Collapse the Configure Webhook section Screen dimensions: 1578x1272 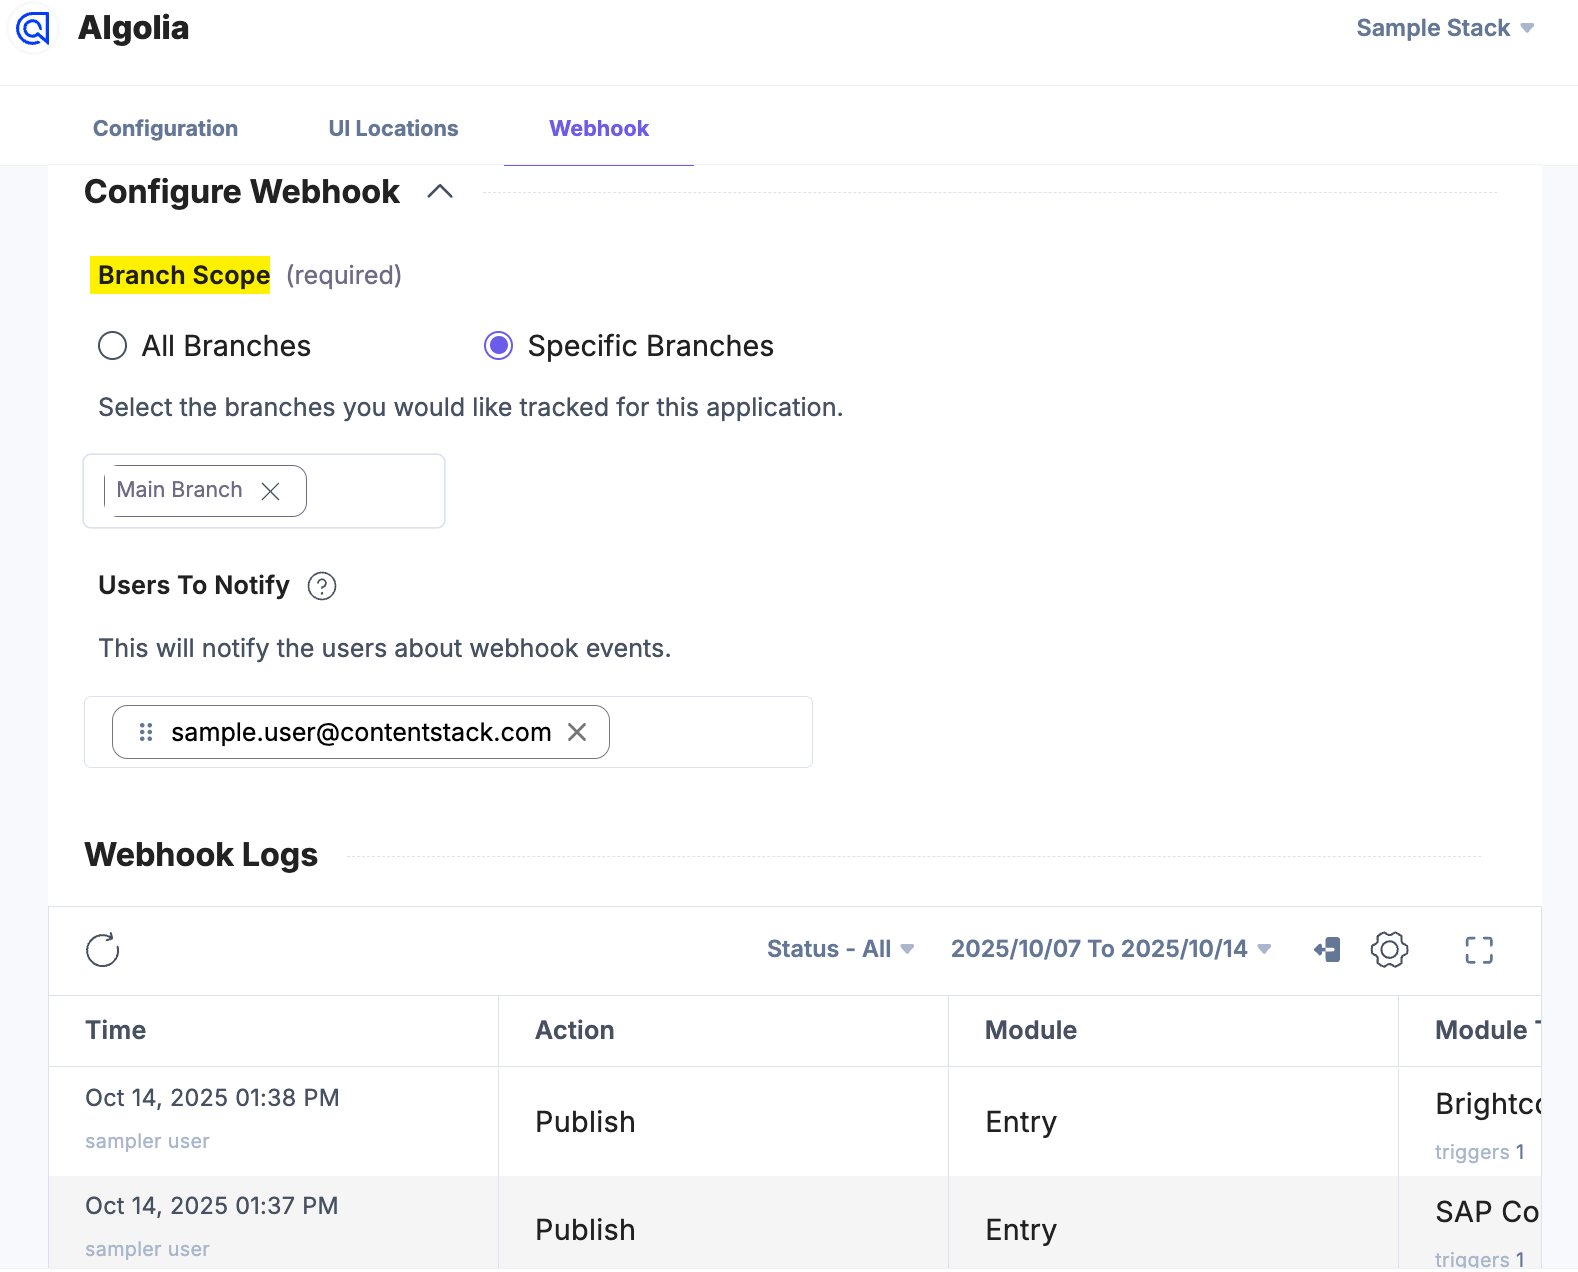click(440, 192)
